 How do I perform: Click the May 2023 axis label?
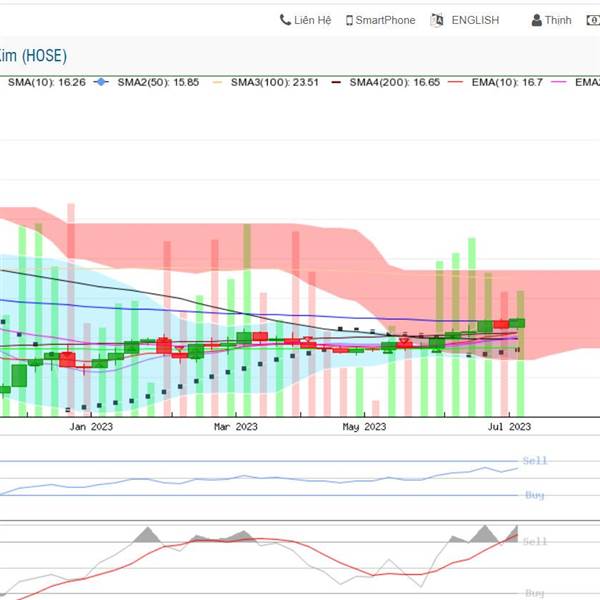point(364,427)
